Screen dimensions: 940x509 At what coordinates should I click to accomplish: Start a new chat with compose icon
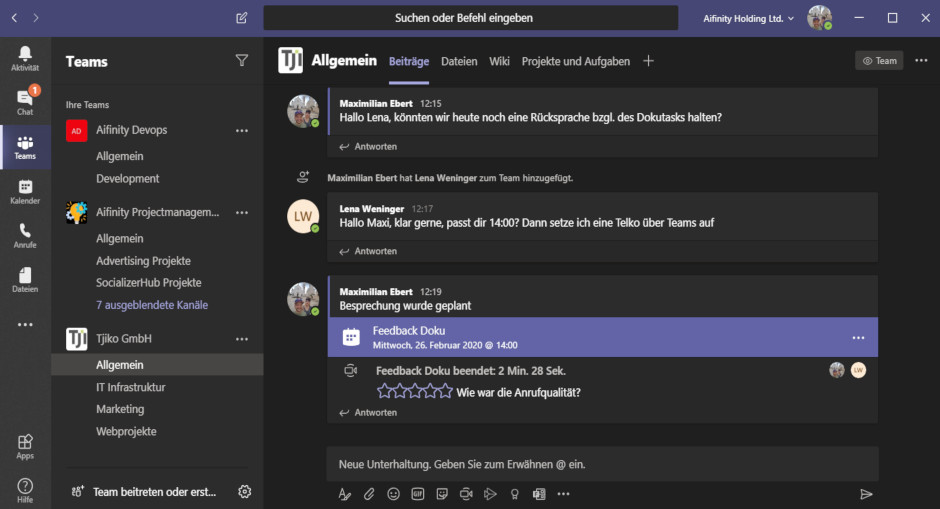pyautogui.click(x=242, y=18)
